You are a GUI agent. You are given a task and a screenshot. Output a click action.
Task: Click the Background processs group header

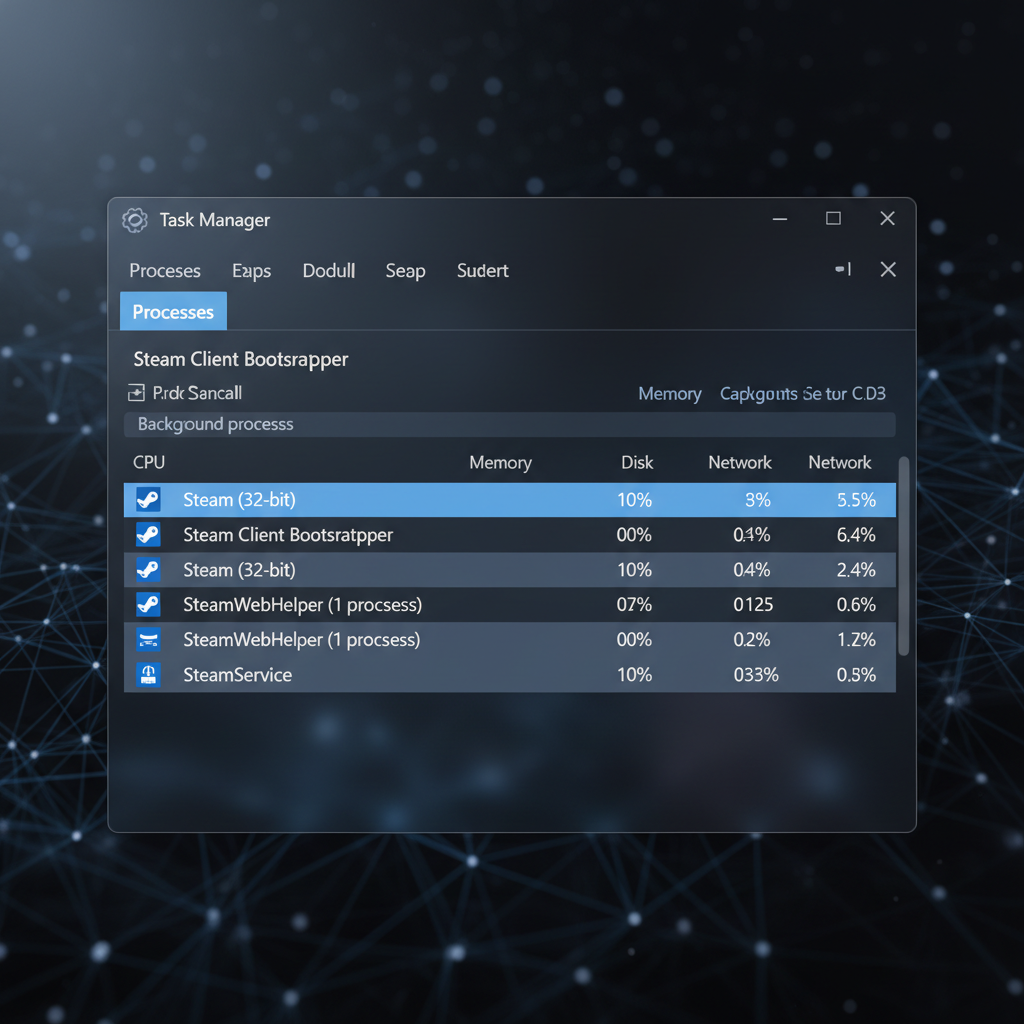click(x=509, y=424)
